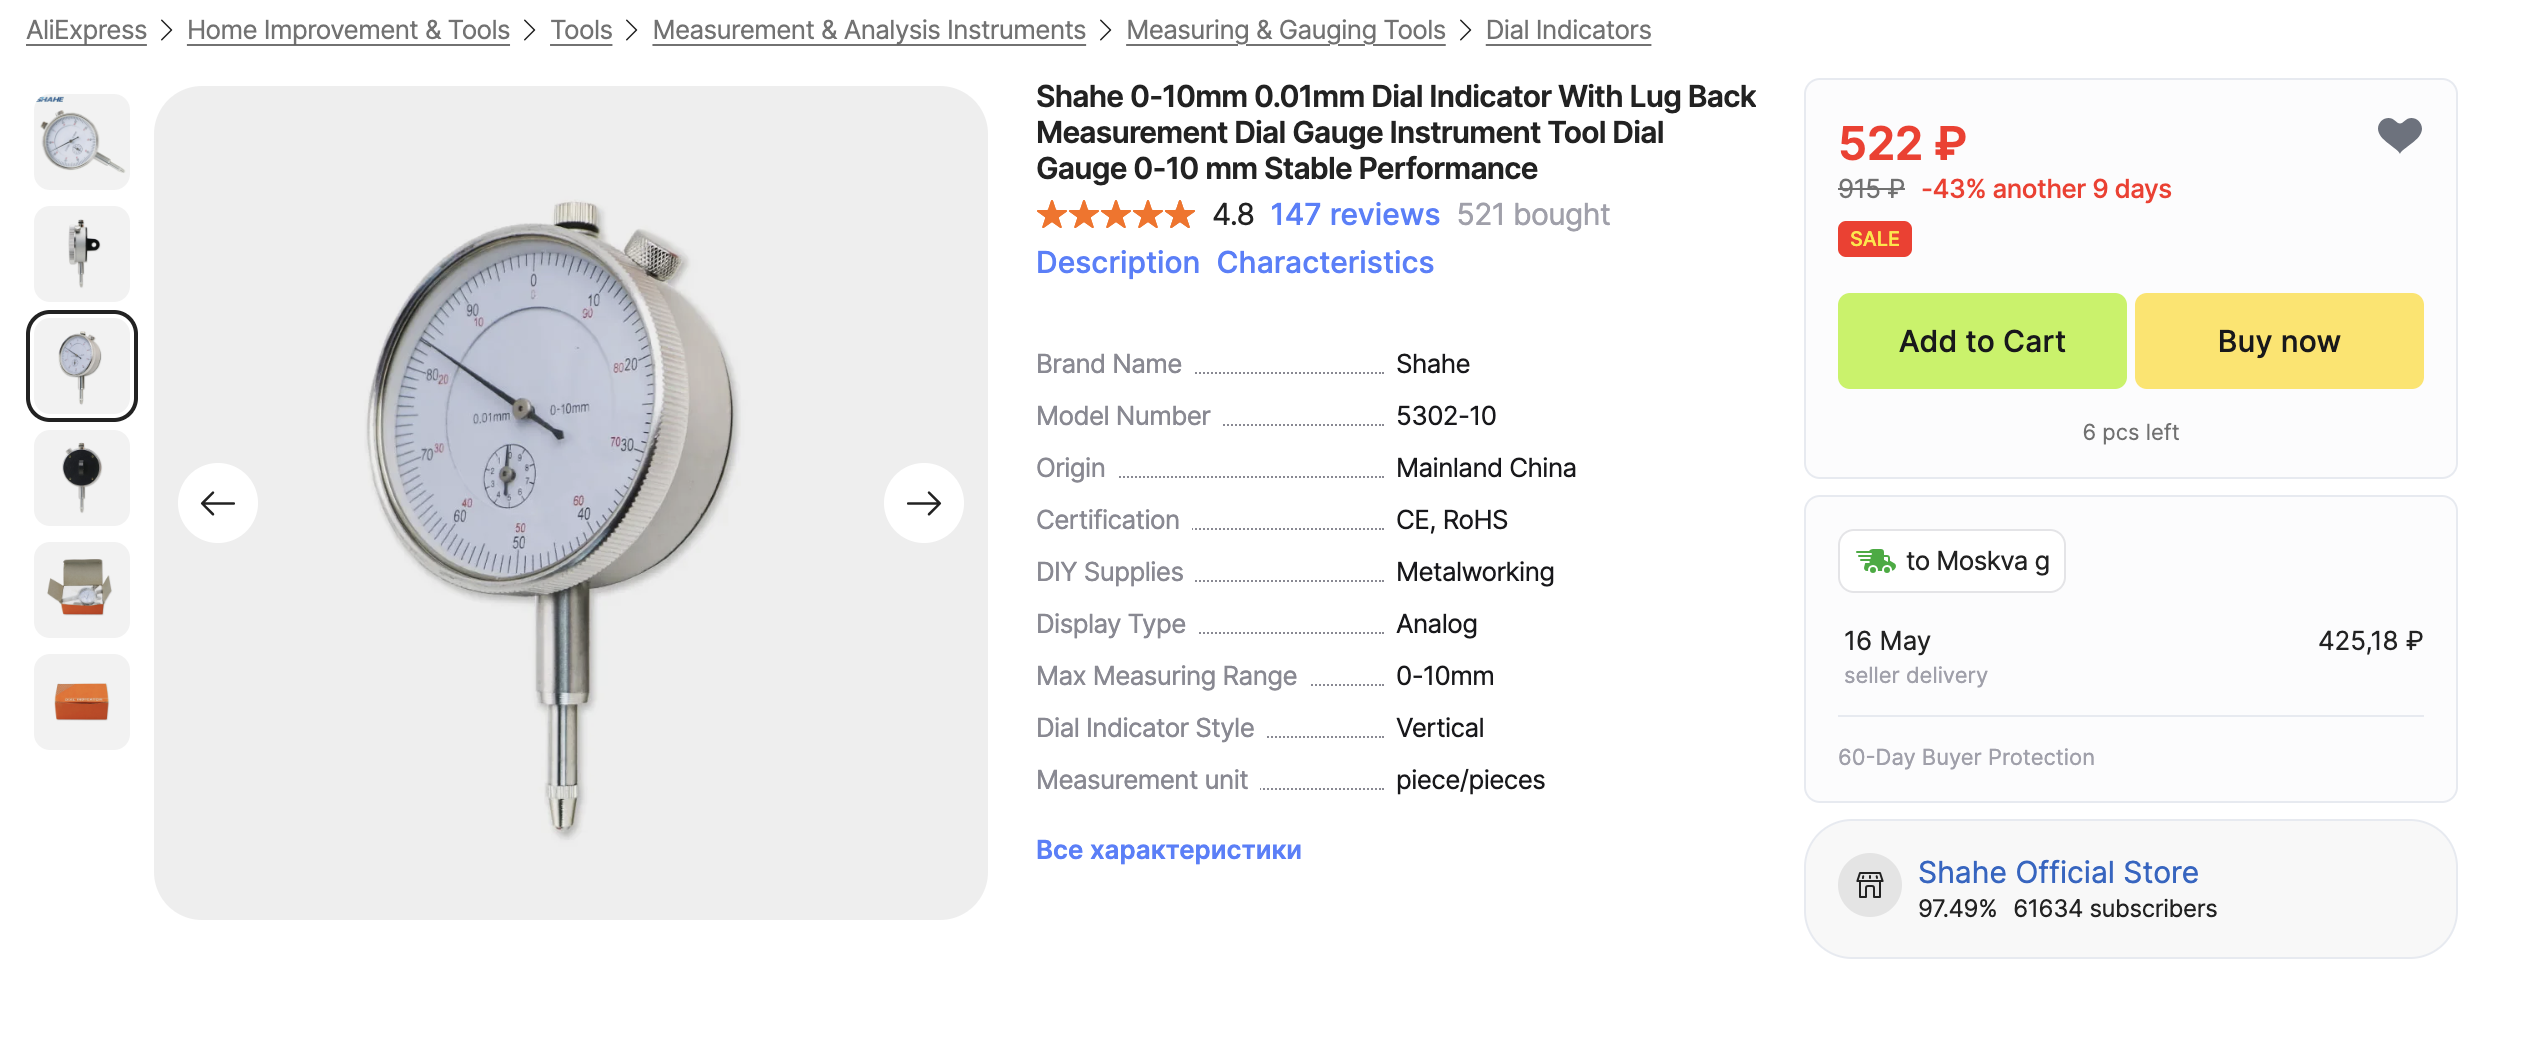Click the orange star rating
Viewport: 2540px width, 1038px height.
(1115, 215)
